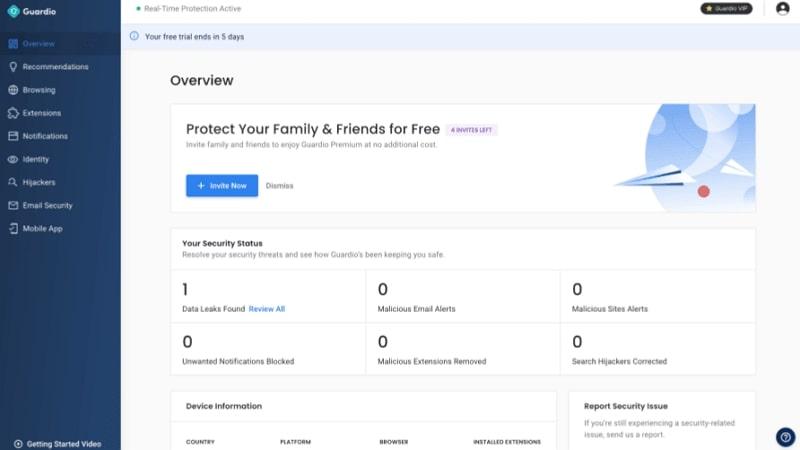Open Recommendations via its lightbulb icon
The image size is (800, 450).
click(13, 67)
